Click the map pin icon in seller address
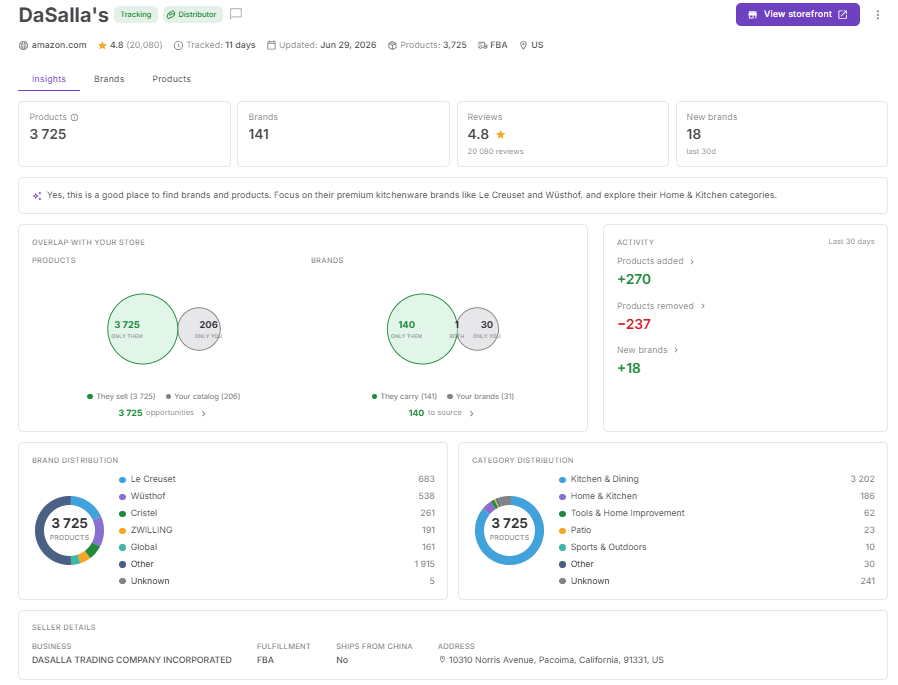This screenshot has width=898, height=685. coord(442,660)
